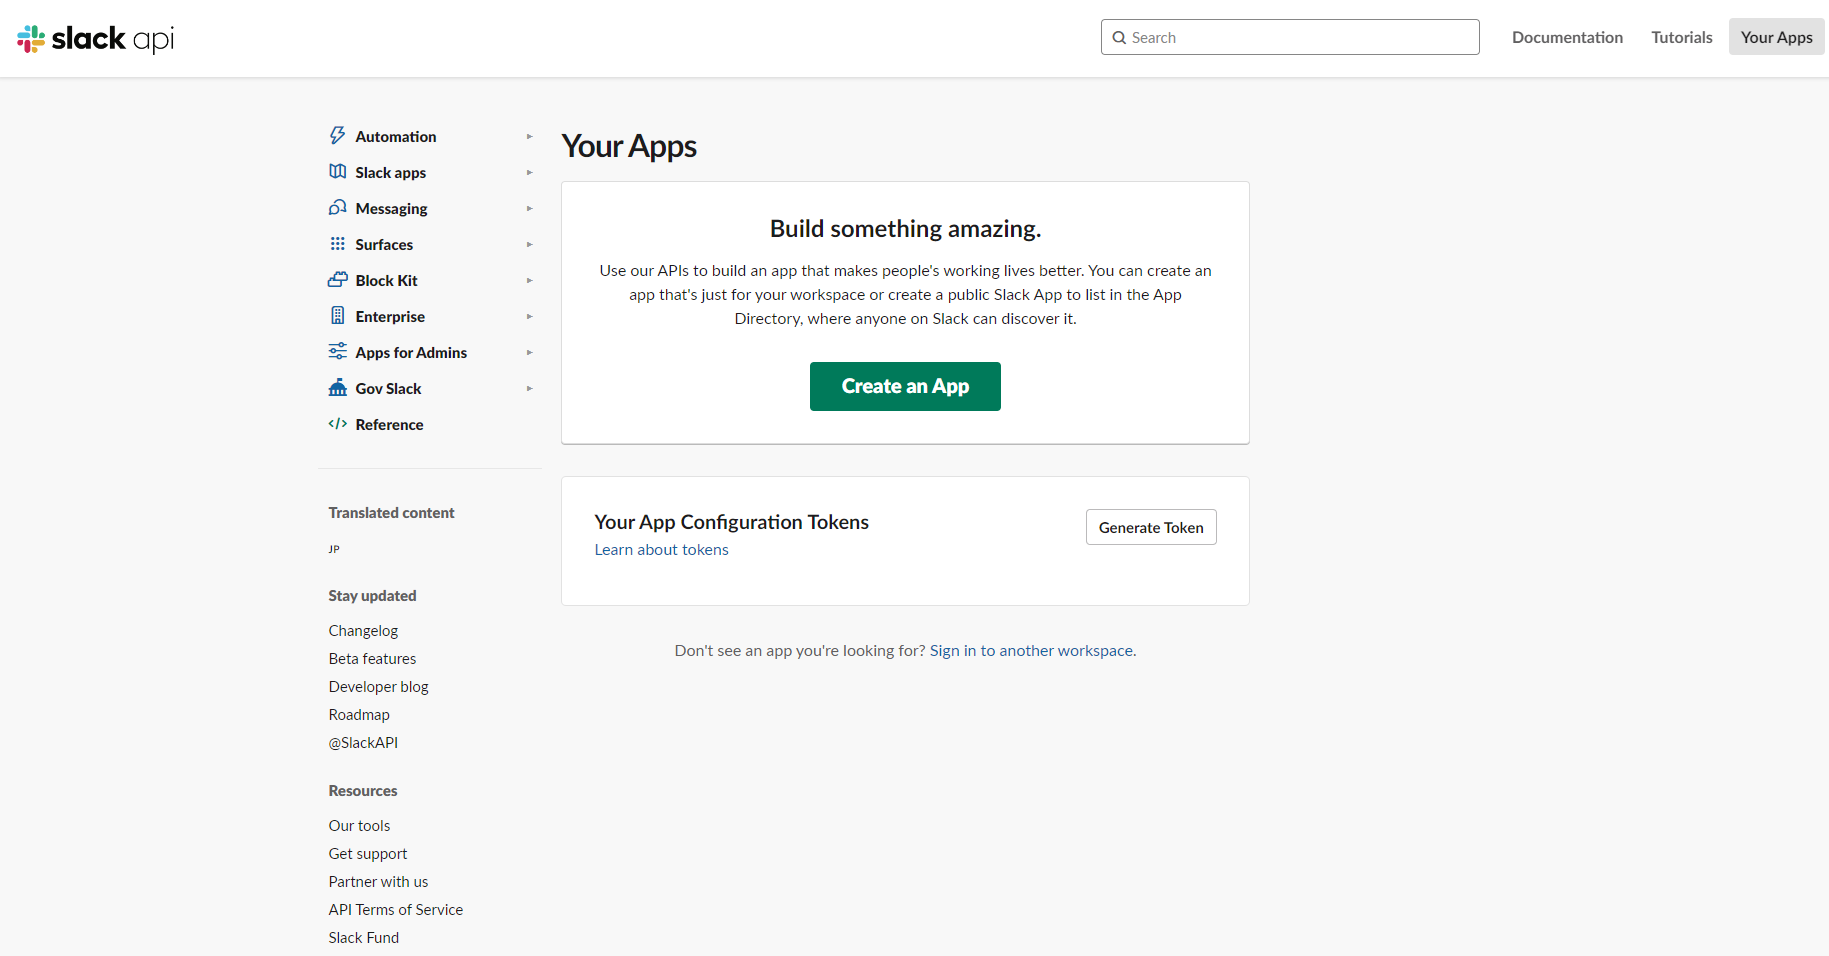Expand the Surfaces section arrow
The image size is (1829, 956).
[x=530, y=245]
